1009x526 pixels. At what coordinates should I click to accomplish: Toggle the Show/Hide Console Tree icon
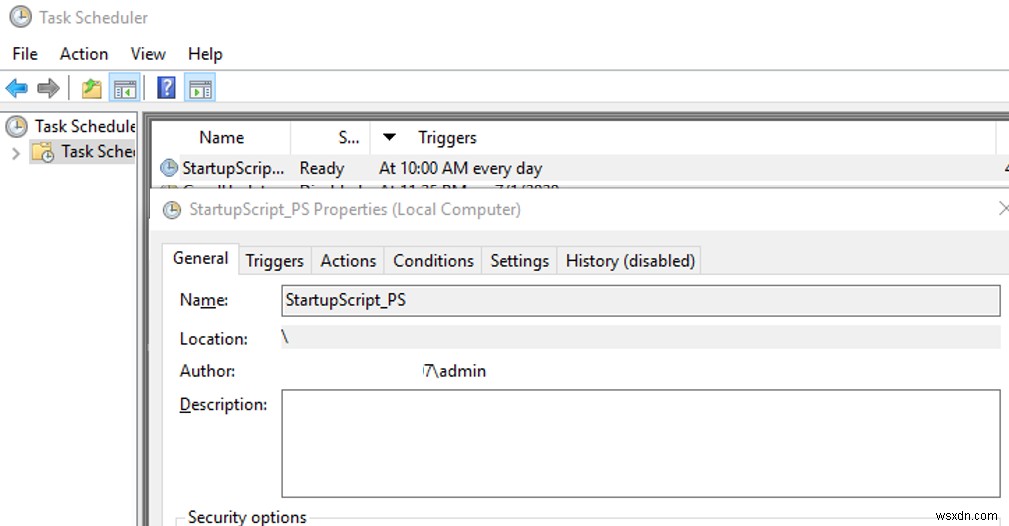click(x=124, y=88)
